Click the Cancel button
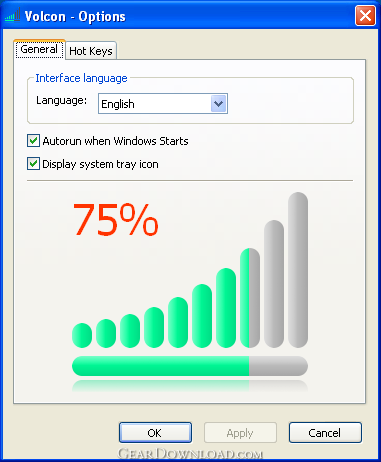 [325, 433]
